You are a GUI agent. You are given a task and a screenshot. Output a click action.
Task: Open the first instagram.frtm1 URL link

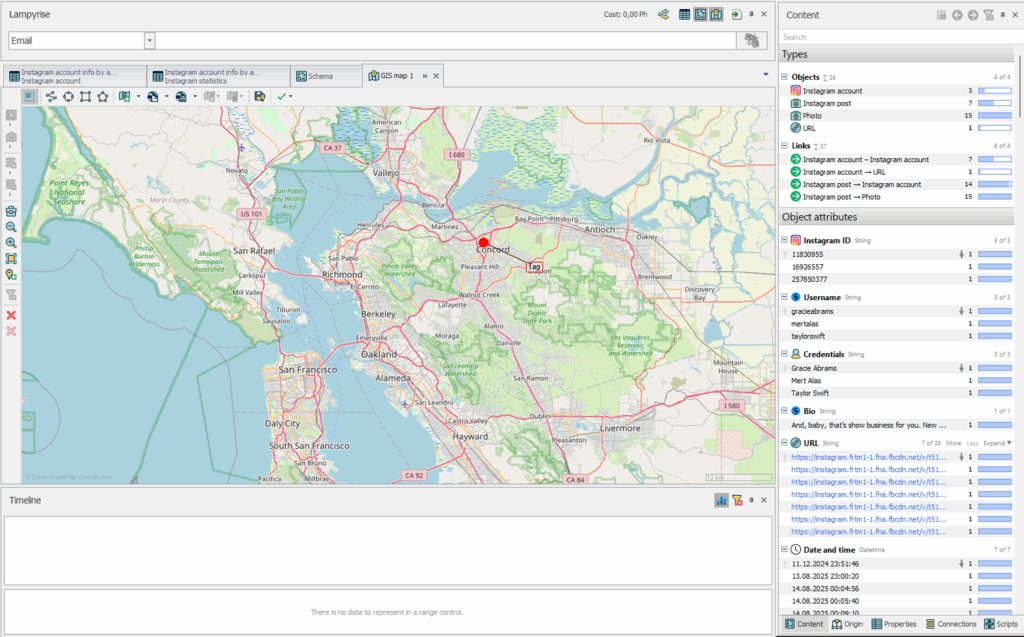(x=869, y=457)
